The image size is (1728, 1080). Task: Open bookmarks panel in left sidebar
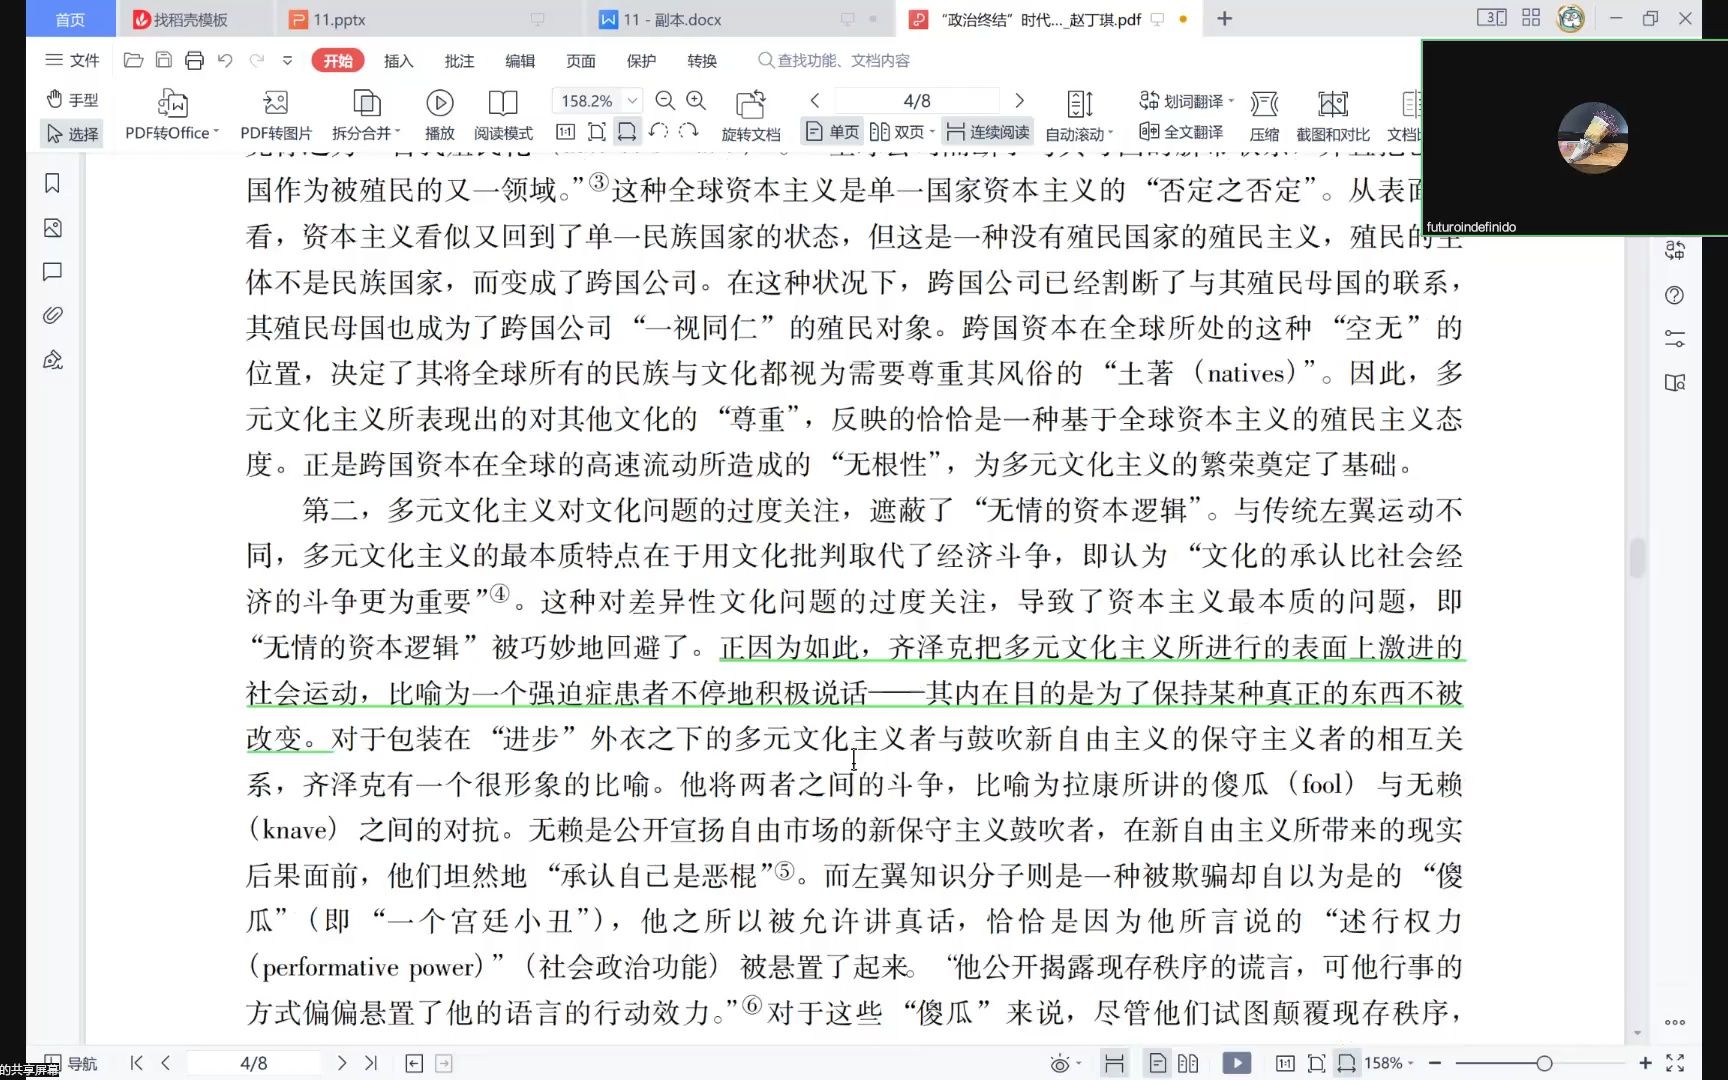(53, 183)
